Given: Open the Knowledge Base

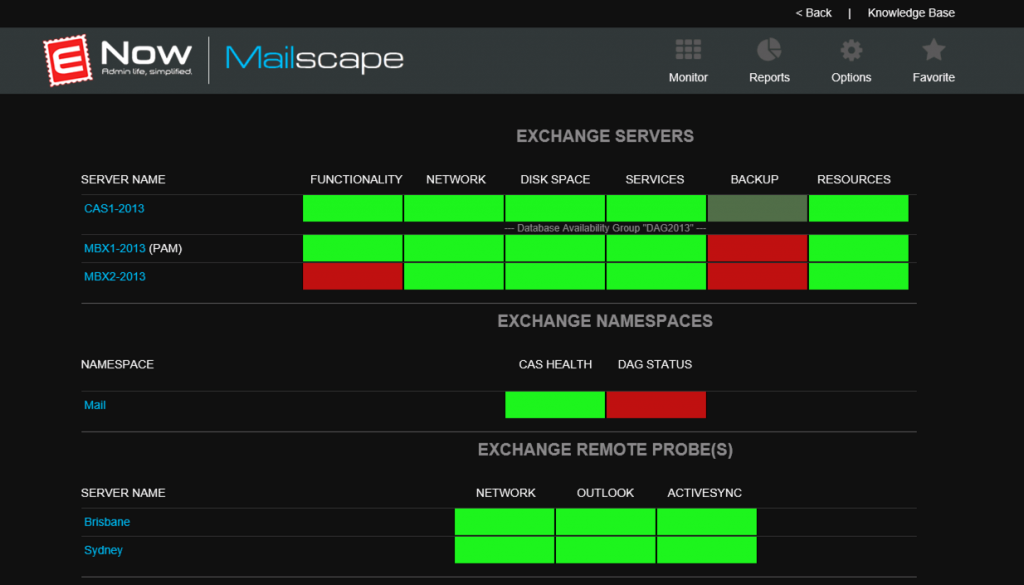Looking at the screenshot, I should [911, 13].
